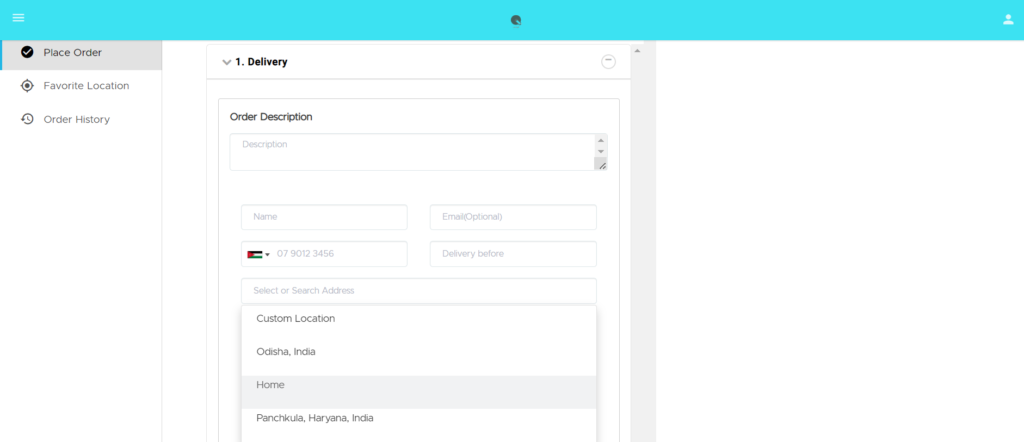Open Place Order in sidebar
The width and height of the screenshot is (1024, 442).
pos(81,52)
